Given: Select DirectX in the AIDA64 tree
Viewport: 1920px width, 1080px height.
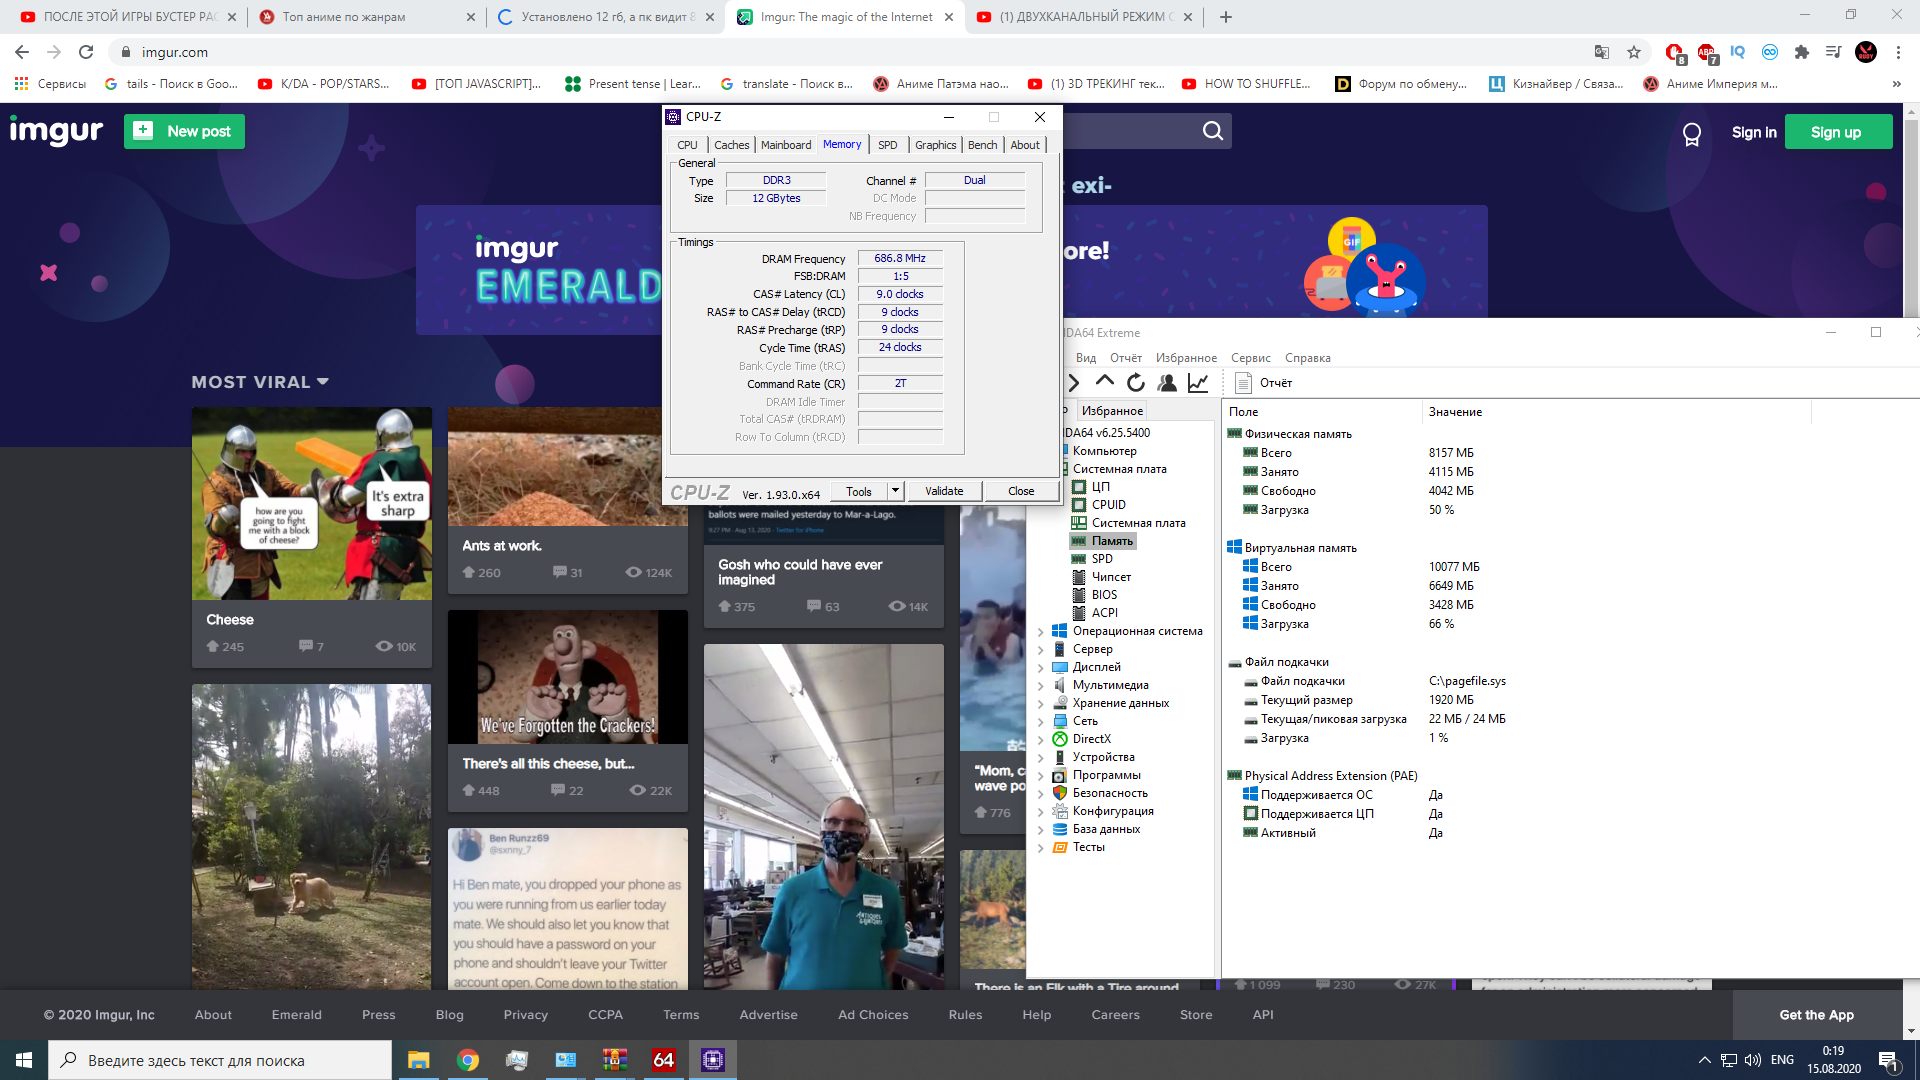Looking at the screenshot, I should point(1092,739).
